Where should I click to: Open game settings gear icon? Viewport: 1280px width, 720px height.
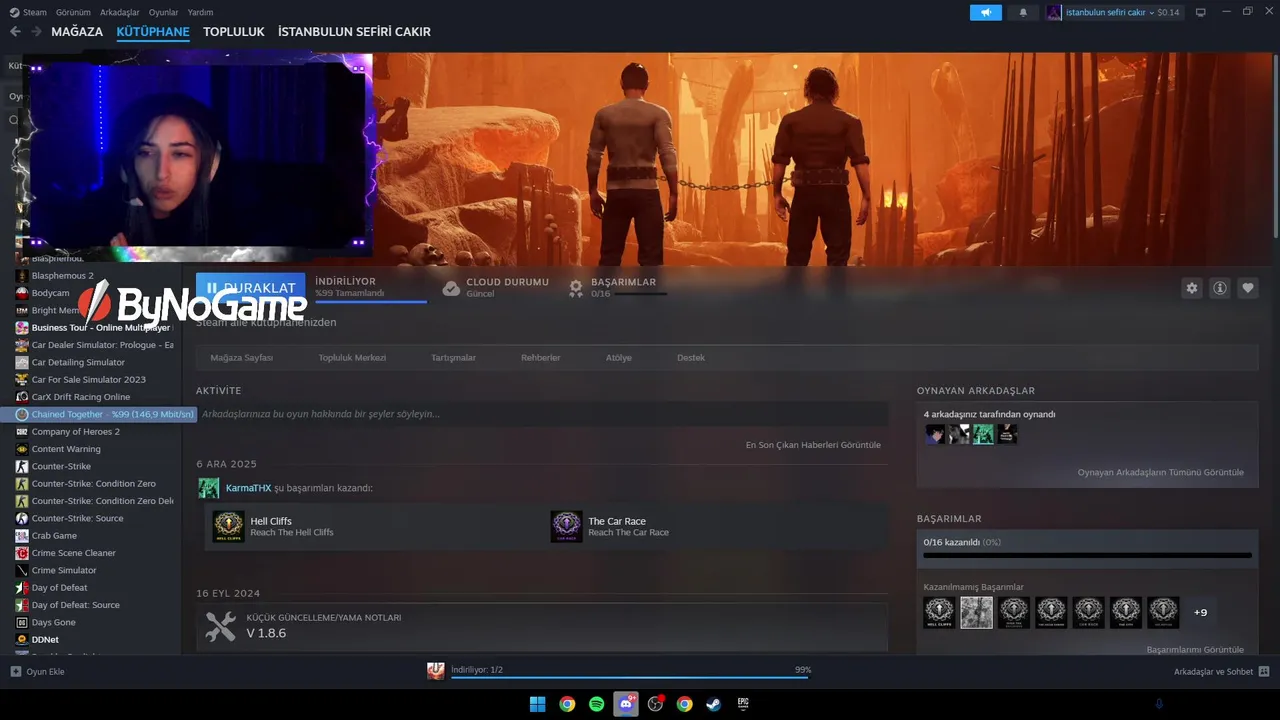[x=1192, y=288]
